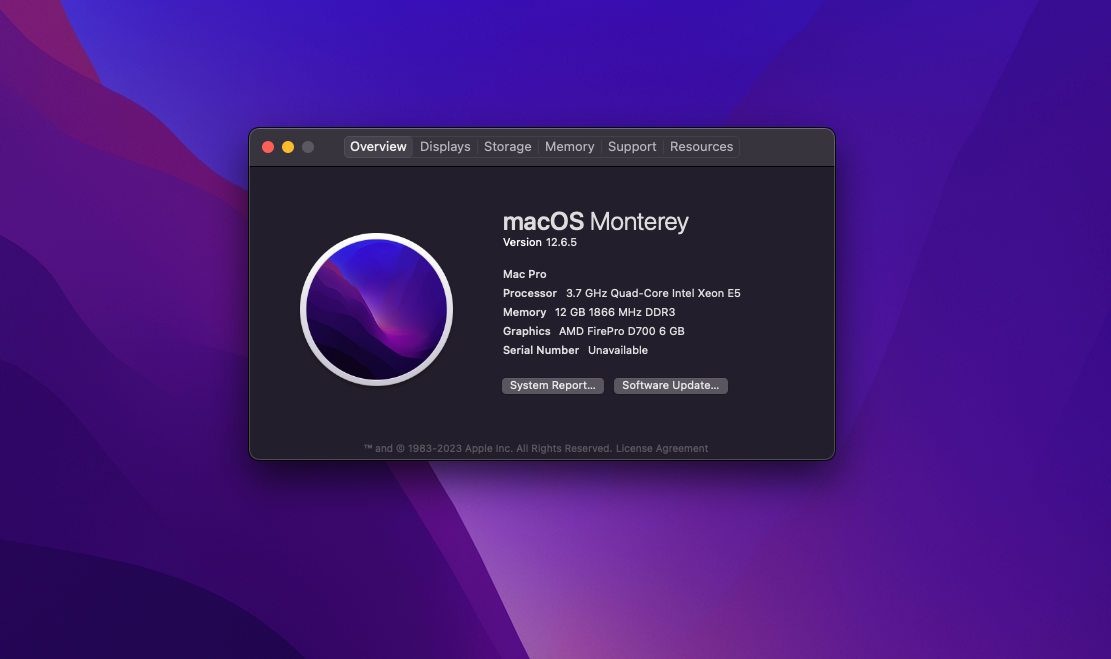
Task: Minimize window with the yellow button
Action: 288,147
